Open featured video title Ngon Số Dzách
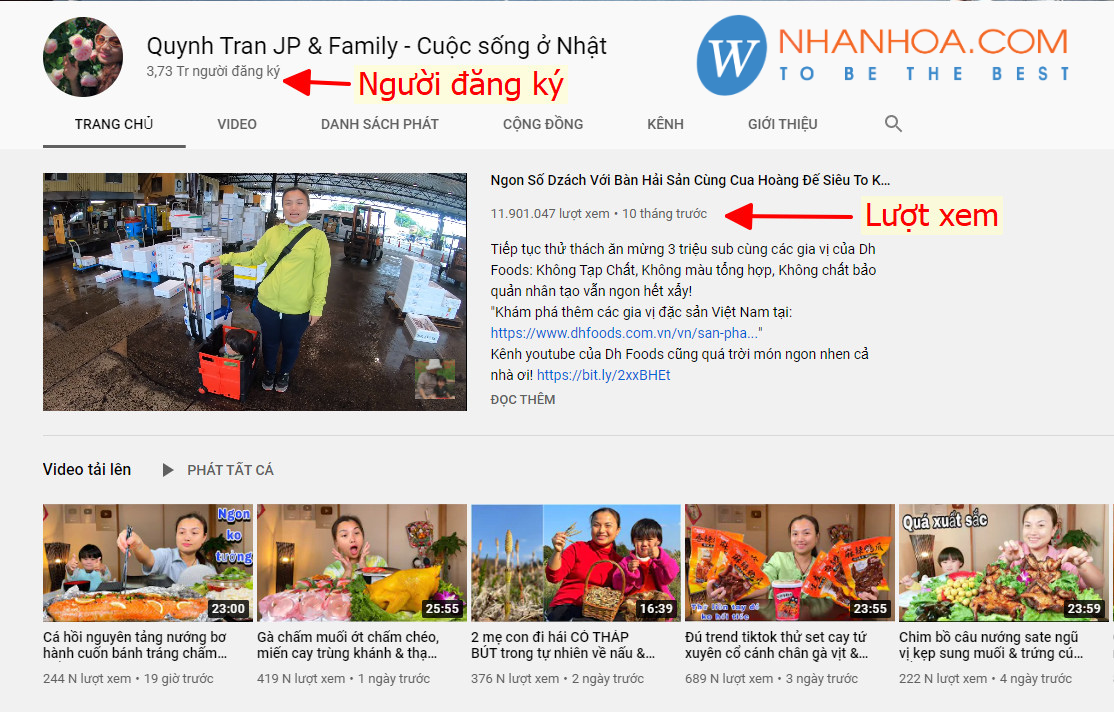 click(690, 180)
